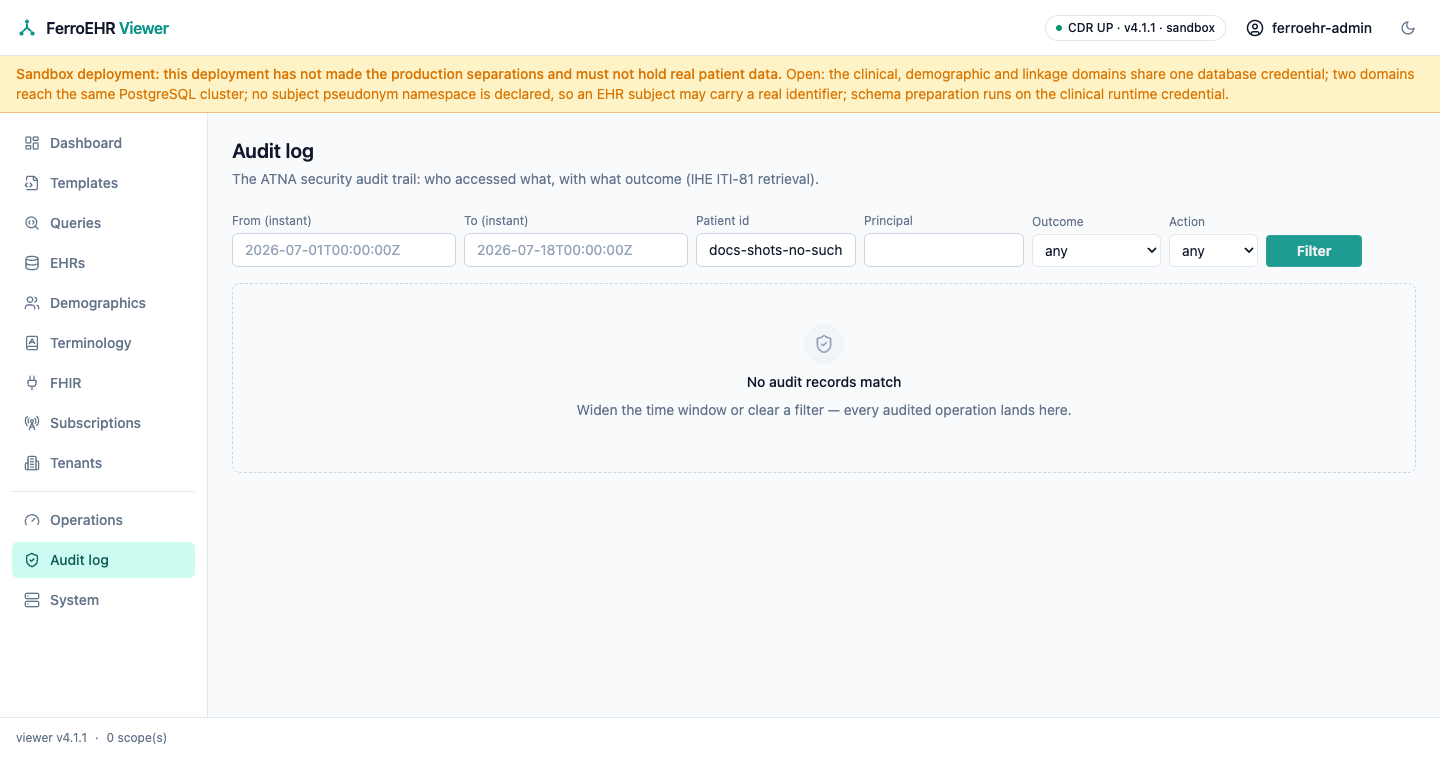
Task: Click the Patient id field
Action: 776,250
